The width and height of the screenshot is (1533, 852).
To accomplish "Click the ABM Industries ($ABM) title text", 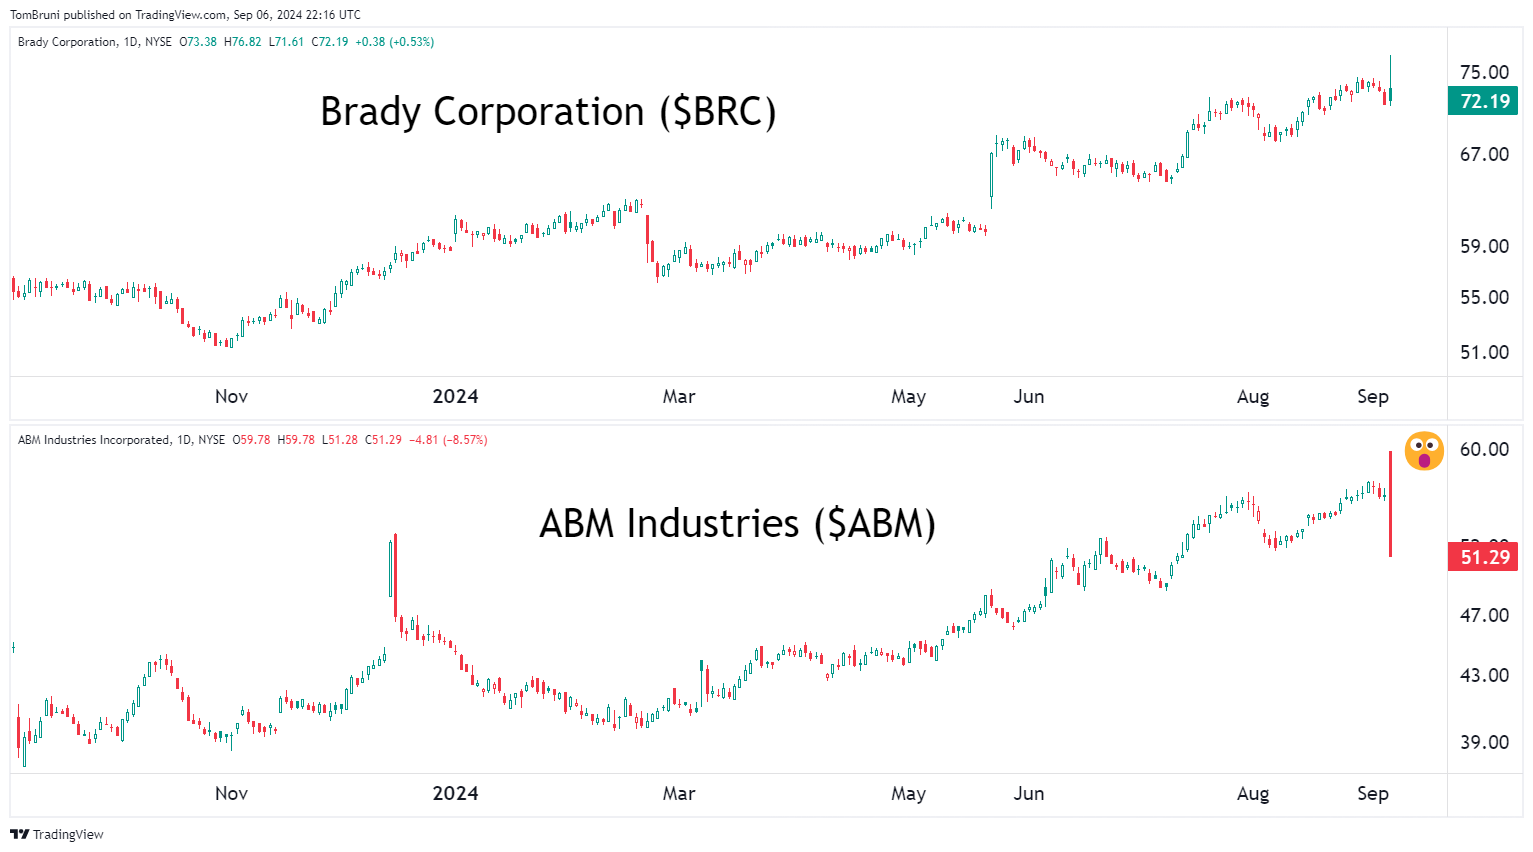I will tap(737, 523).
